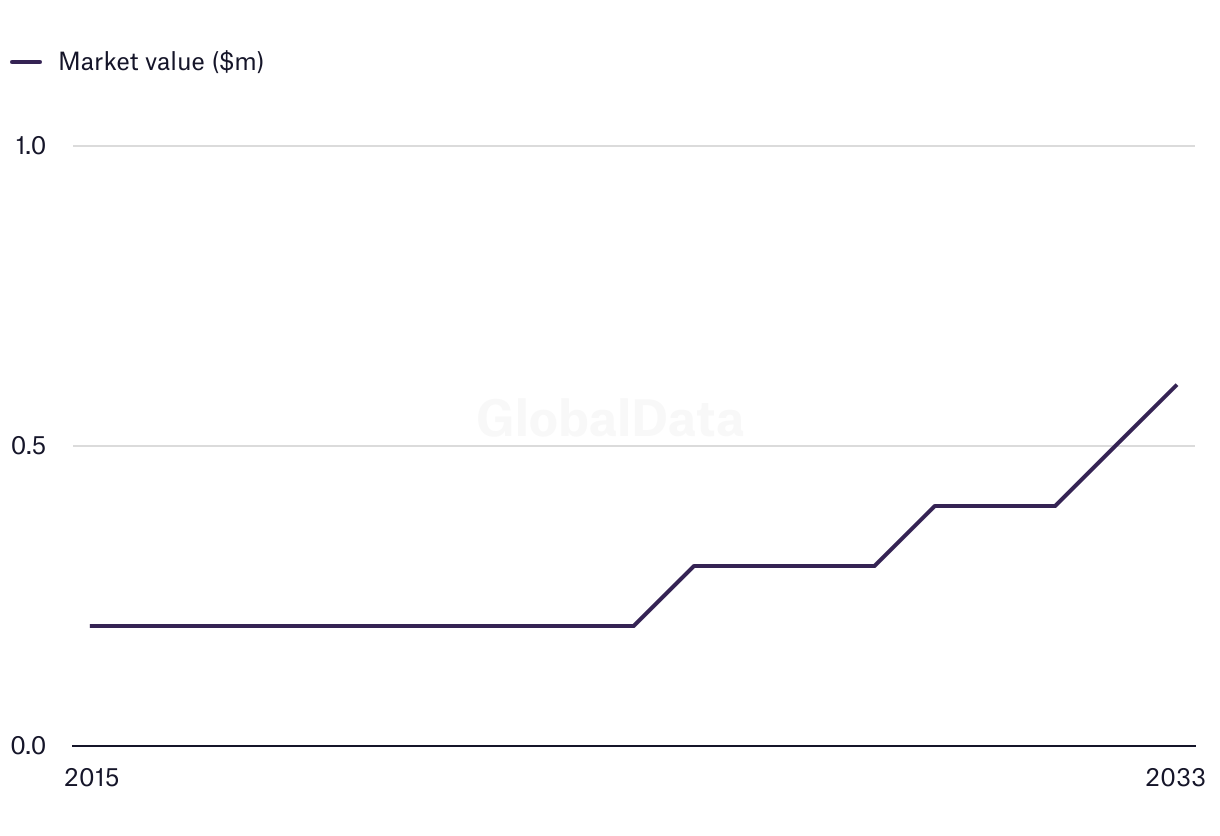
Task: Click the 1.0 horizontal gridline
Action: [600, 146]
